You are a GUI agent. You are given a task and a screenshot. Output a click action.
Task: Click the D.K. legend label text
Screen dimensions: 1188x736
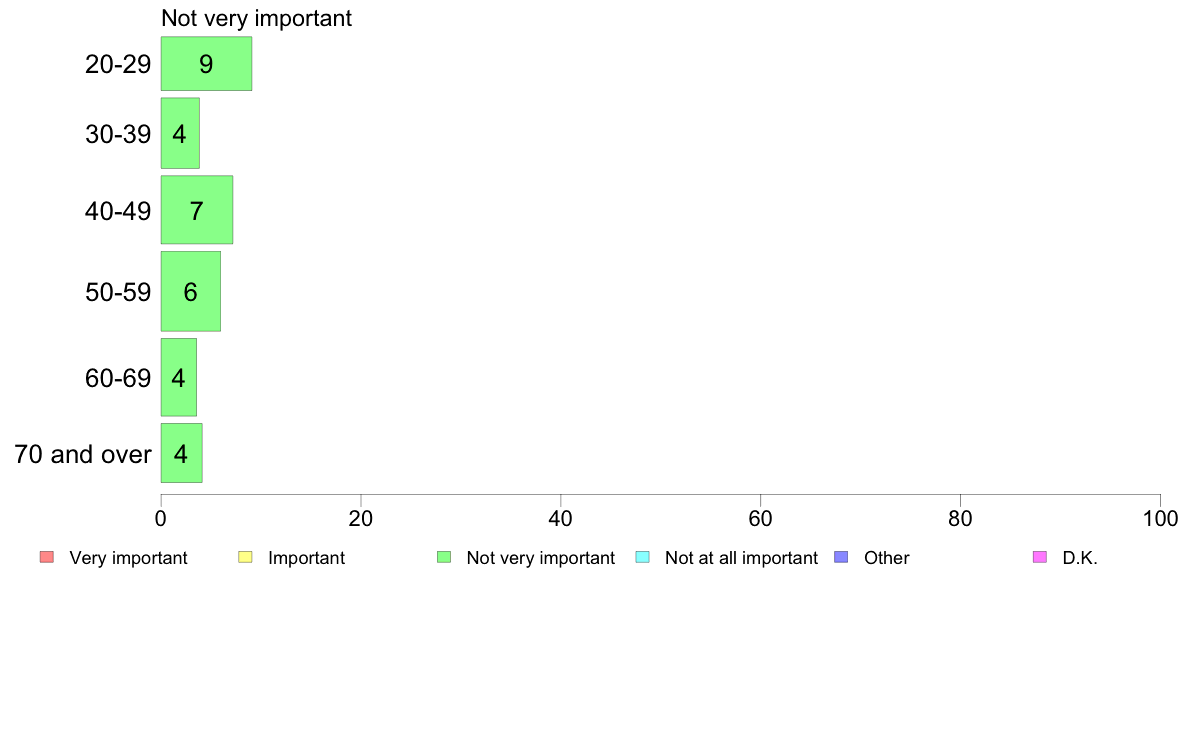[x=1080, y=558]
